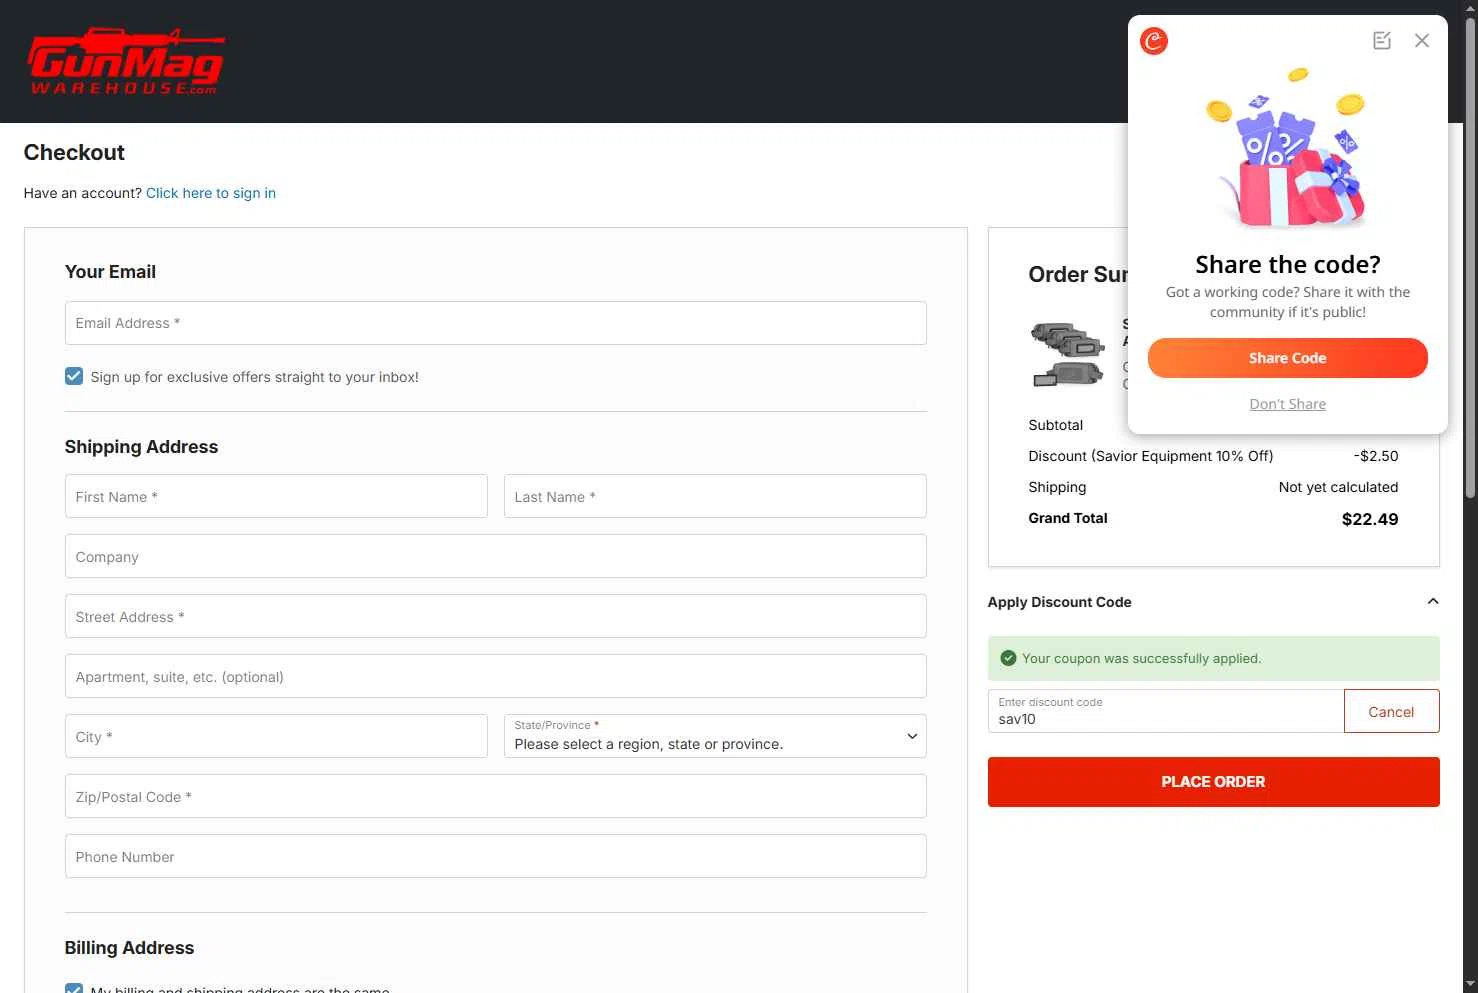
Task: Collapse the Apply Discount Code section
Action: tap(1432, 602)
